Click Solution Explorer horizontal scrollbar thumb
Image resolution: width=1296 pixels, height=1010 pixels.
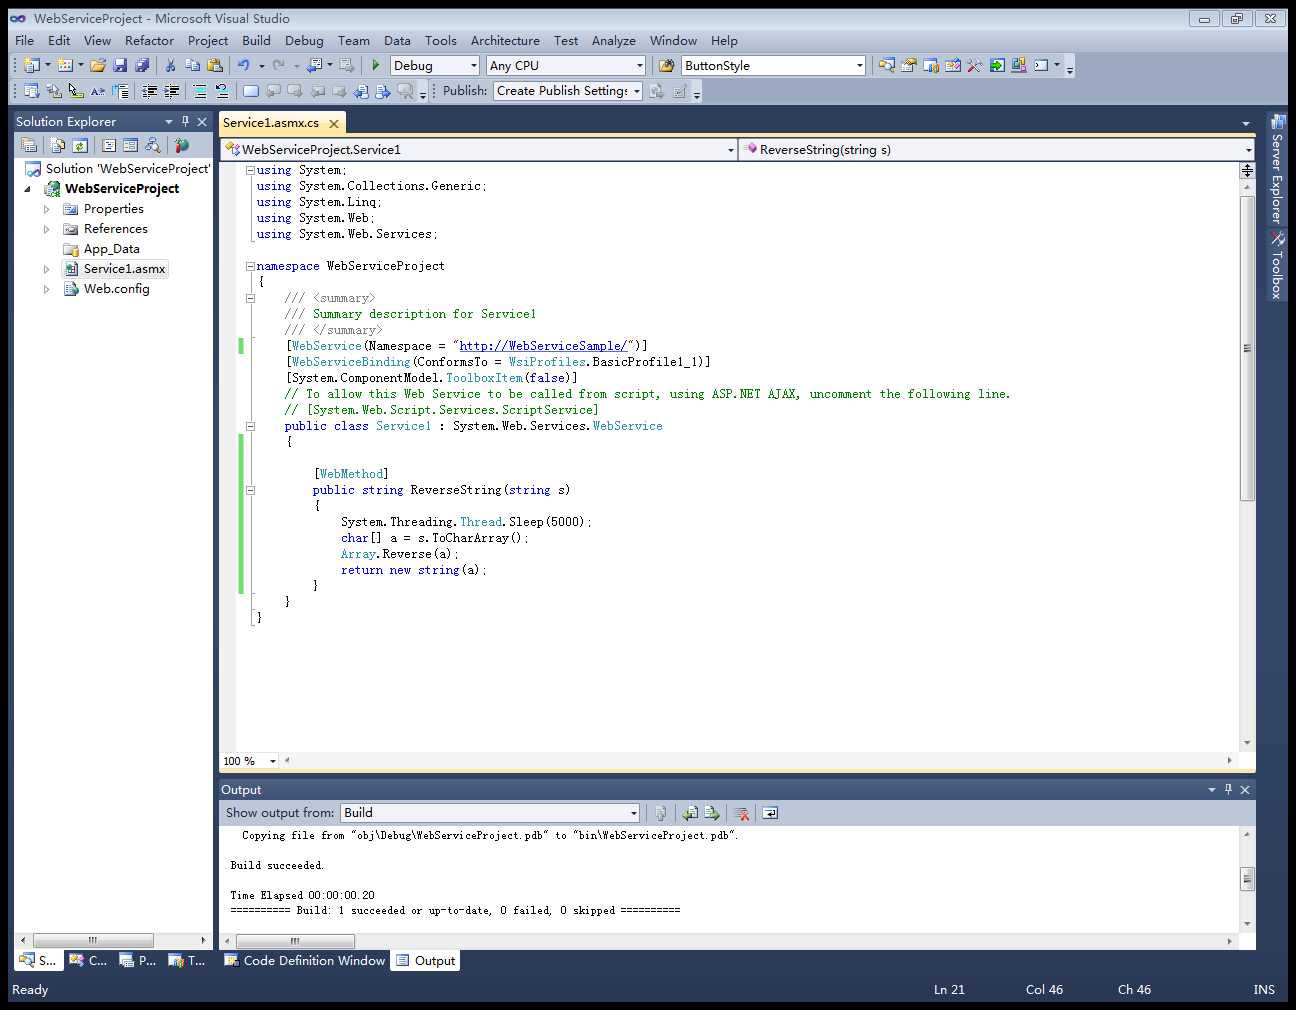(93, 940)
